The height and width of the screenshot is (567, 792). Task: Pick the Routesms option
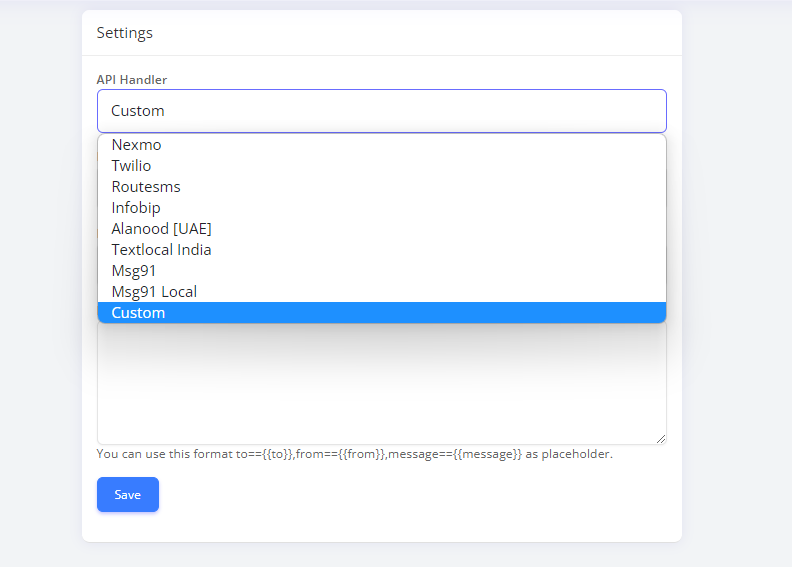click(x=381, y=187)
